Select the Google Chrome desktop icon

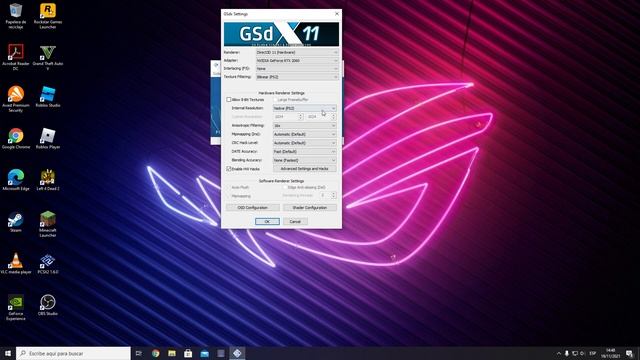pyautogui.click(x=16, y=139)
